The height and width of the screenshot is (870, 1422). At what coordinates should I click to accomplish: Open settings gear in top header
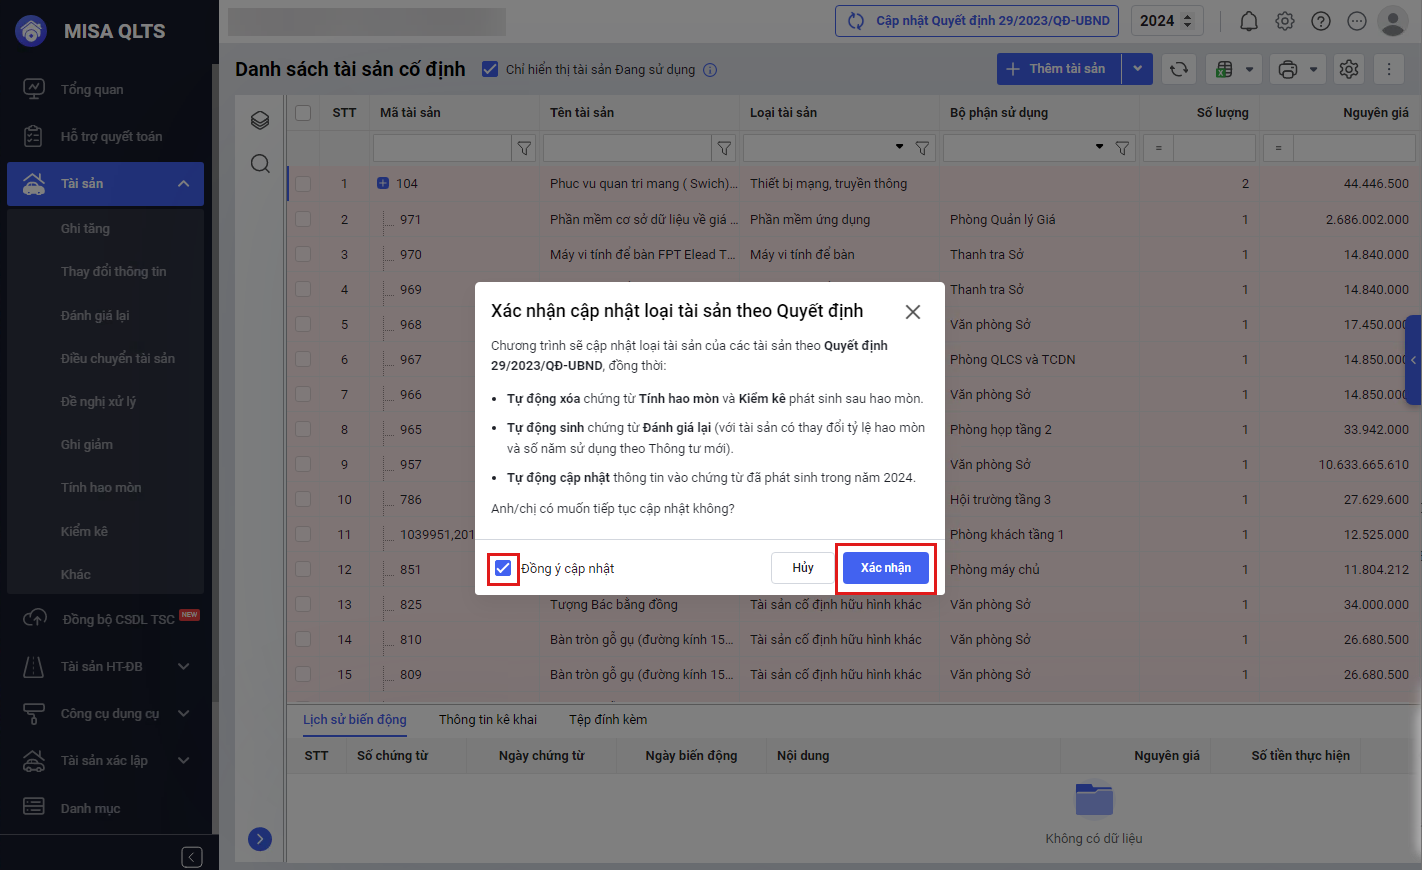tap(1285, 21)
